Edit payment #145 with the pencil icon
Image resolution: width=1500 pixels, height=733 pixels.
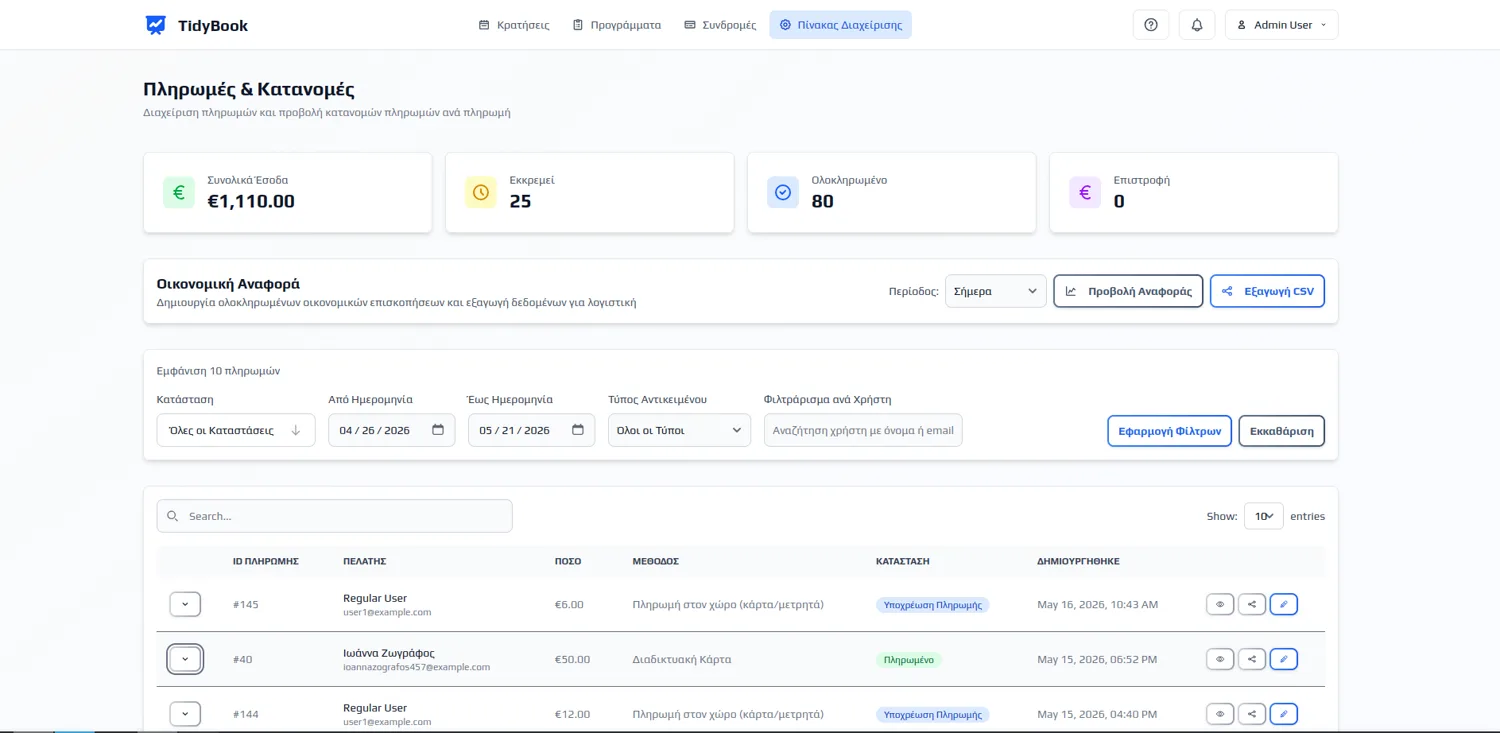(x=1284, y=604)
